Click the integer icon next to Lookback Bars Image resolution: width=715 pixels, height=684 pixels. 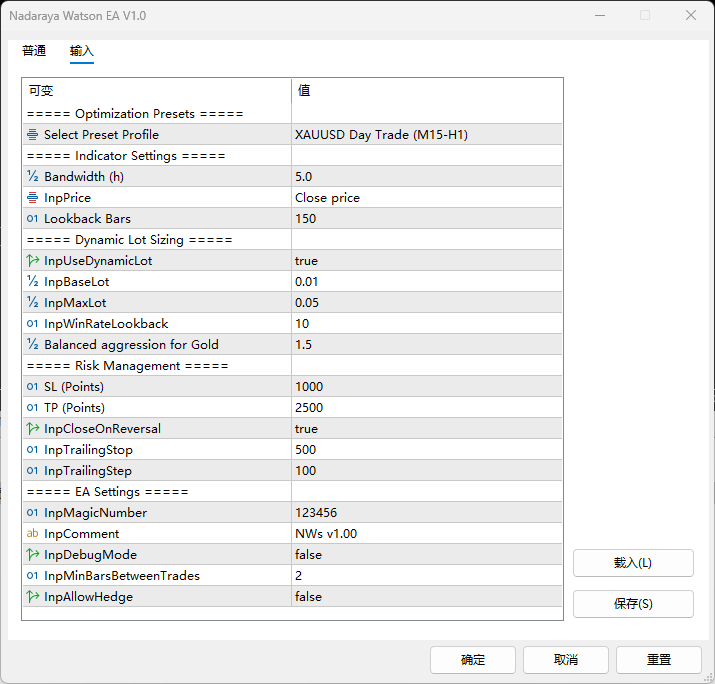33,219
